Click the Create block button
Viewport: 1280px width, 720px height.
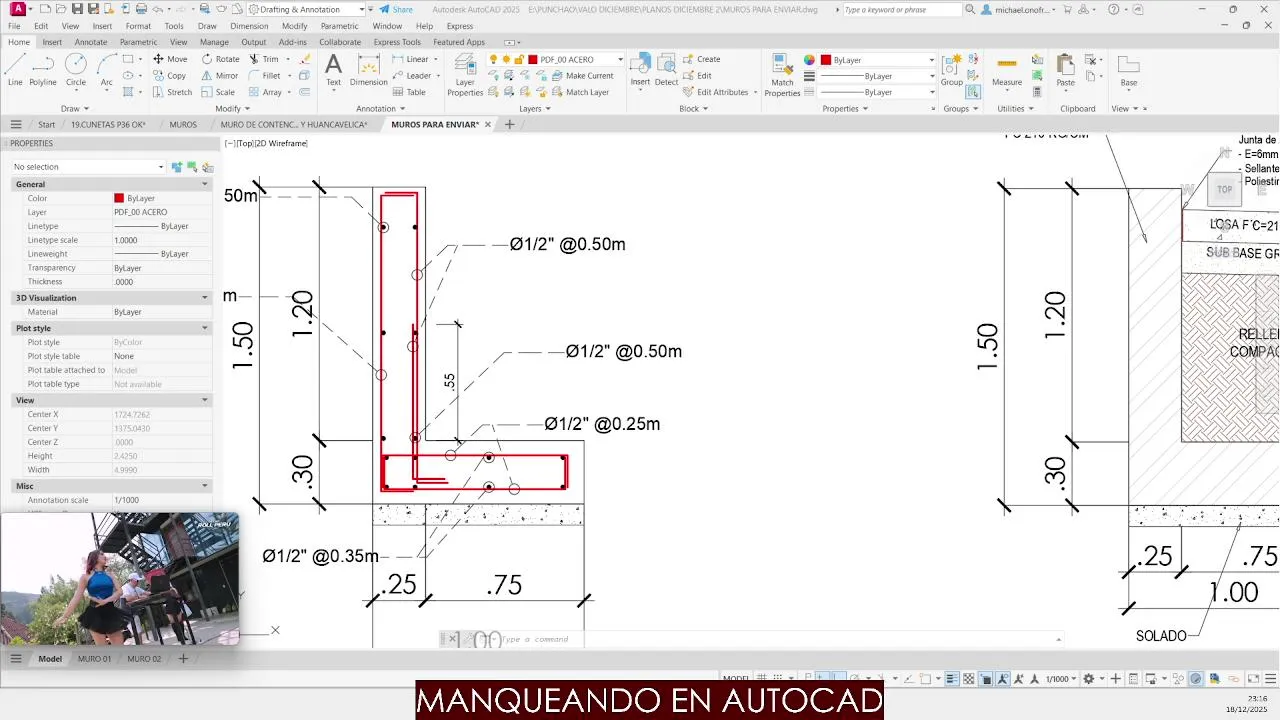click(x=702, y=59)
